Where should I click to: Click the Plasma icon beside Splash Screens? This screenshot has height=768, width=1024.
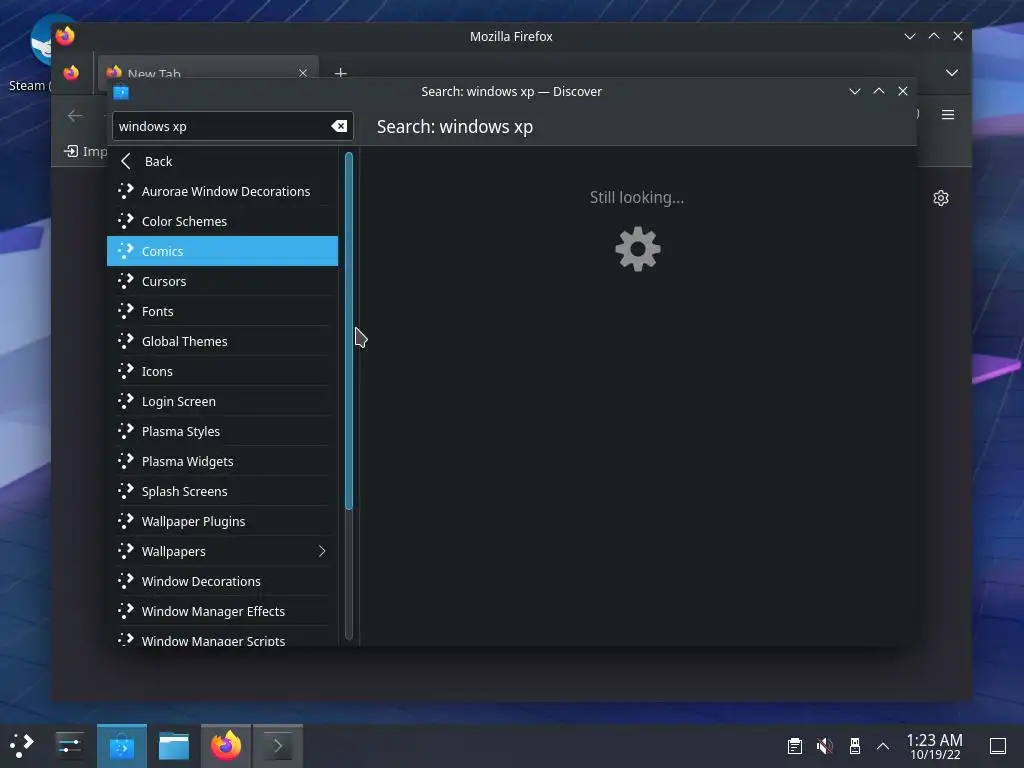[125, 491]
